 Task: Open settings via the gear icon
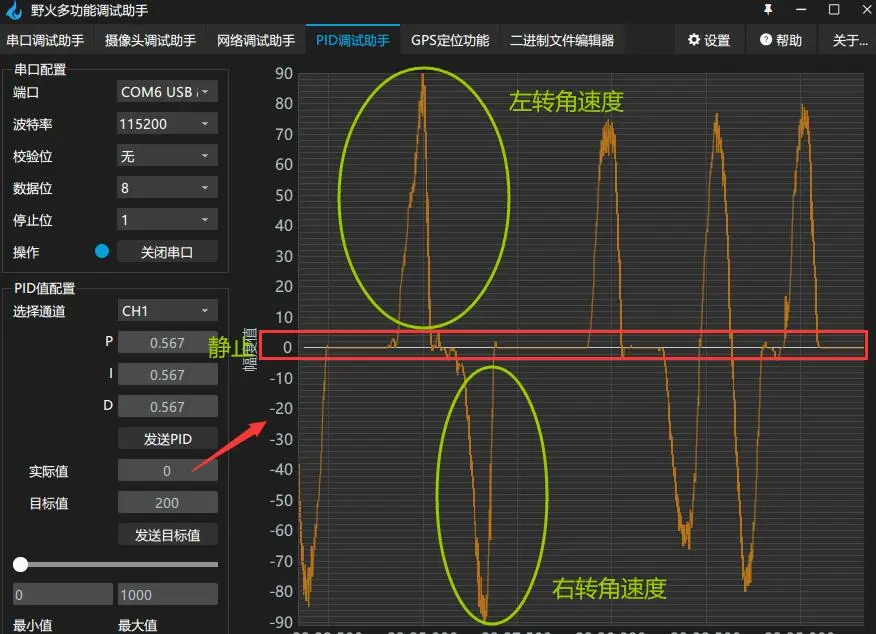tap(709, 41)
